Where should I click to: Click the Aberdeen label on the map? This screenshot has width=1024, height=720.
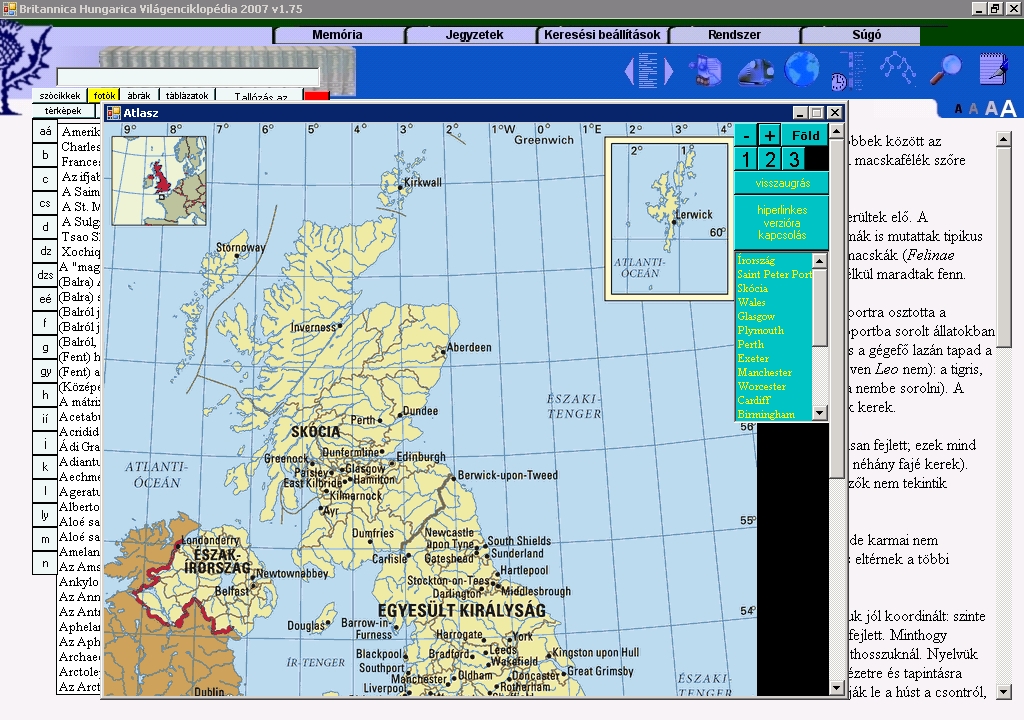pyautogui.click(x=469, y=348)
